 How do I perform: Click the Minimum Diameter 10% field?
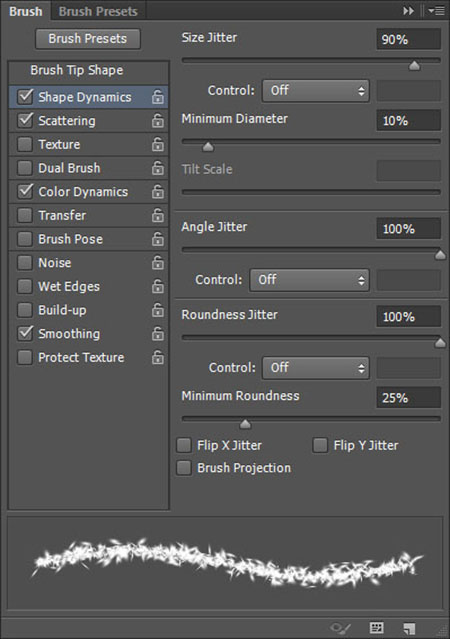click(x=408, y=120)
